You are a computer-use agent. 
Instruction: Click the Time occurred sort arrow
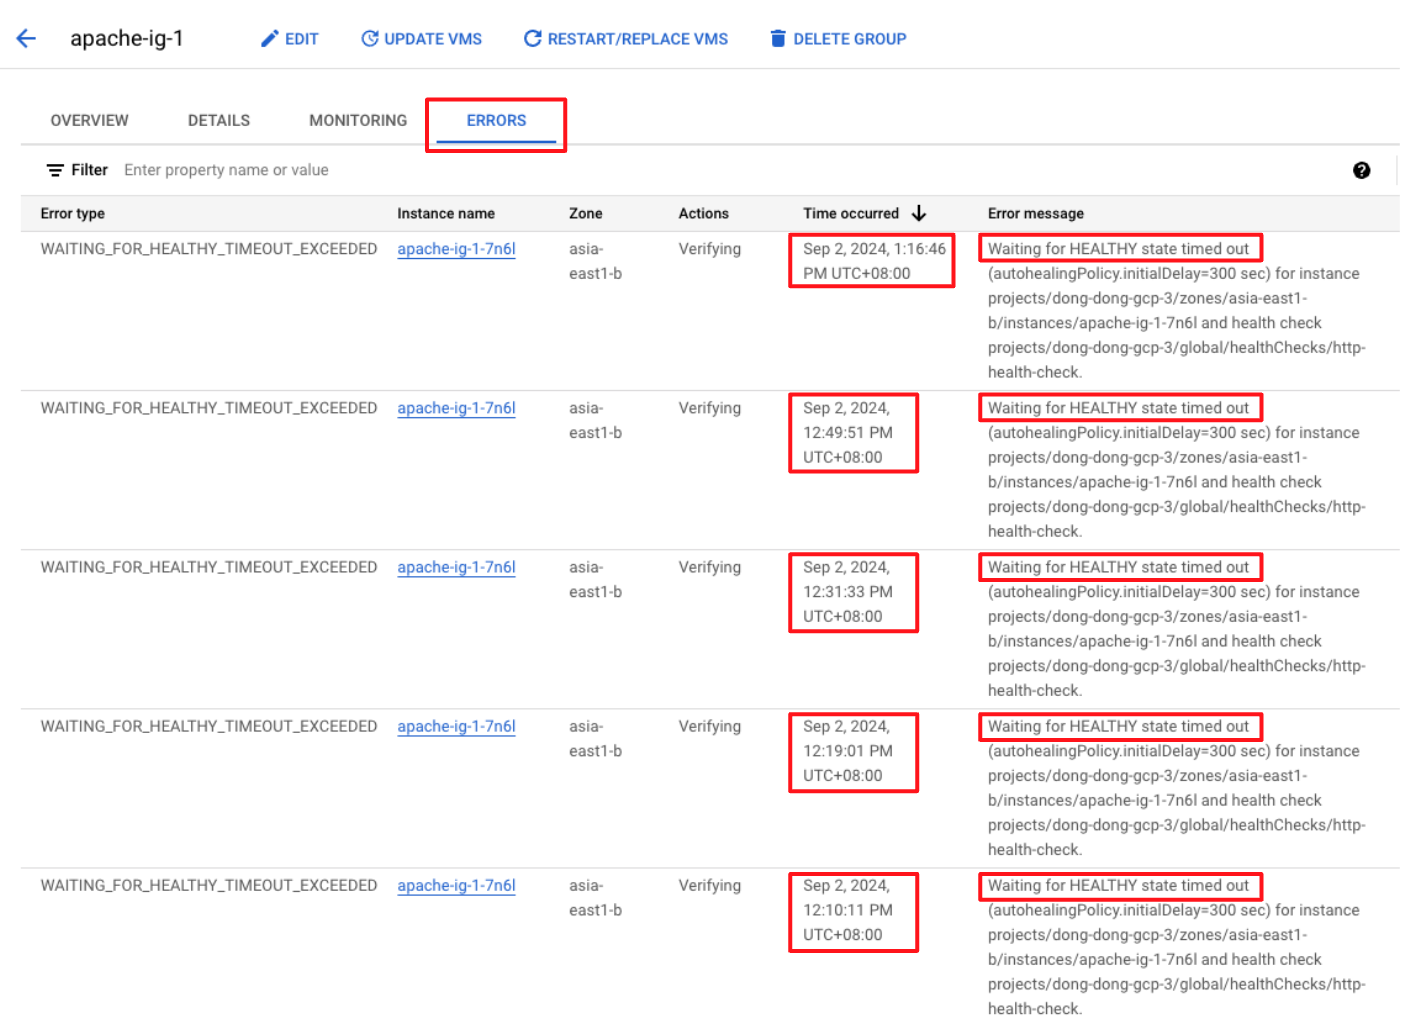919,213
